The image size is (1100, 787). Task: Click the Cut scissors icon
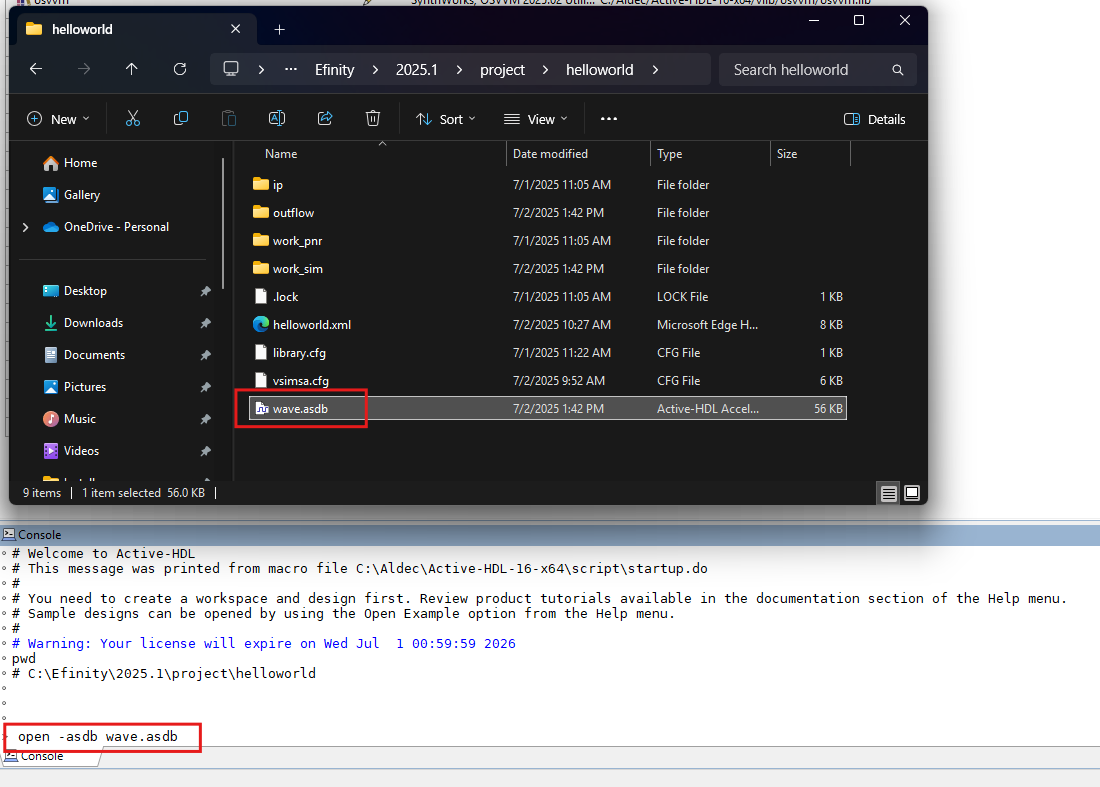click(x=133, y=119)
